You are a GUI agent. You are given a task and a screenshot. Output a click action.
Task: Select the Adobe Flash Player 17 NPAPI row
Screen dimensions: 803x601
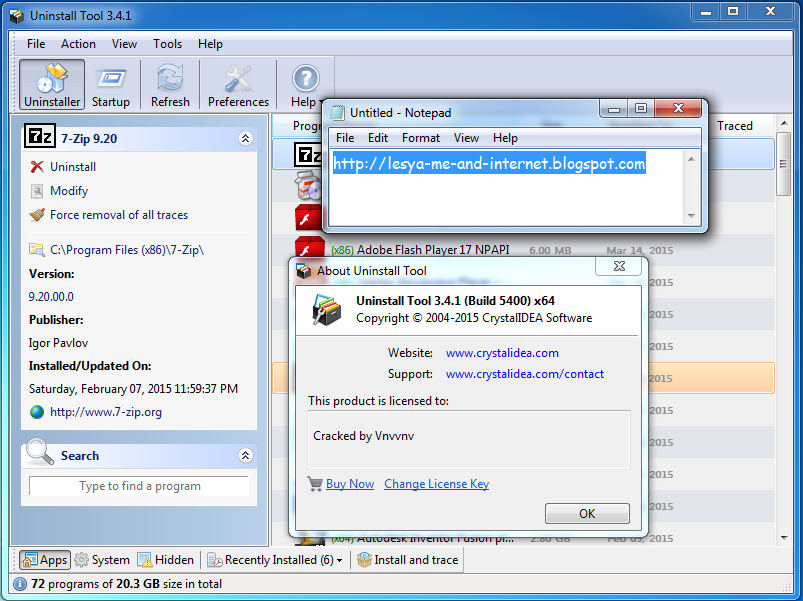(x=522, y=250)
